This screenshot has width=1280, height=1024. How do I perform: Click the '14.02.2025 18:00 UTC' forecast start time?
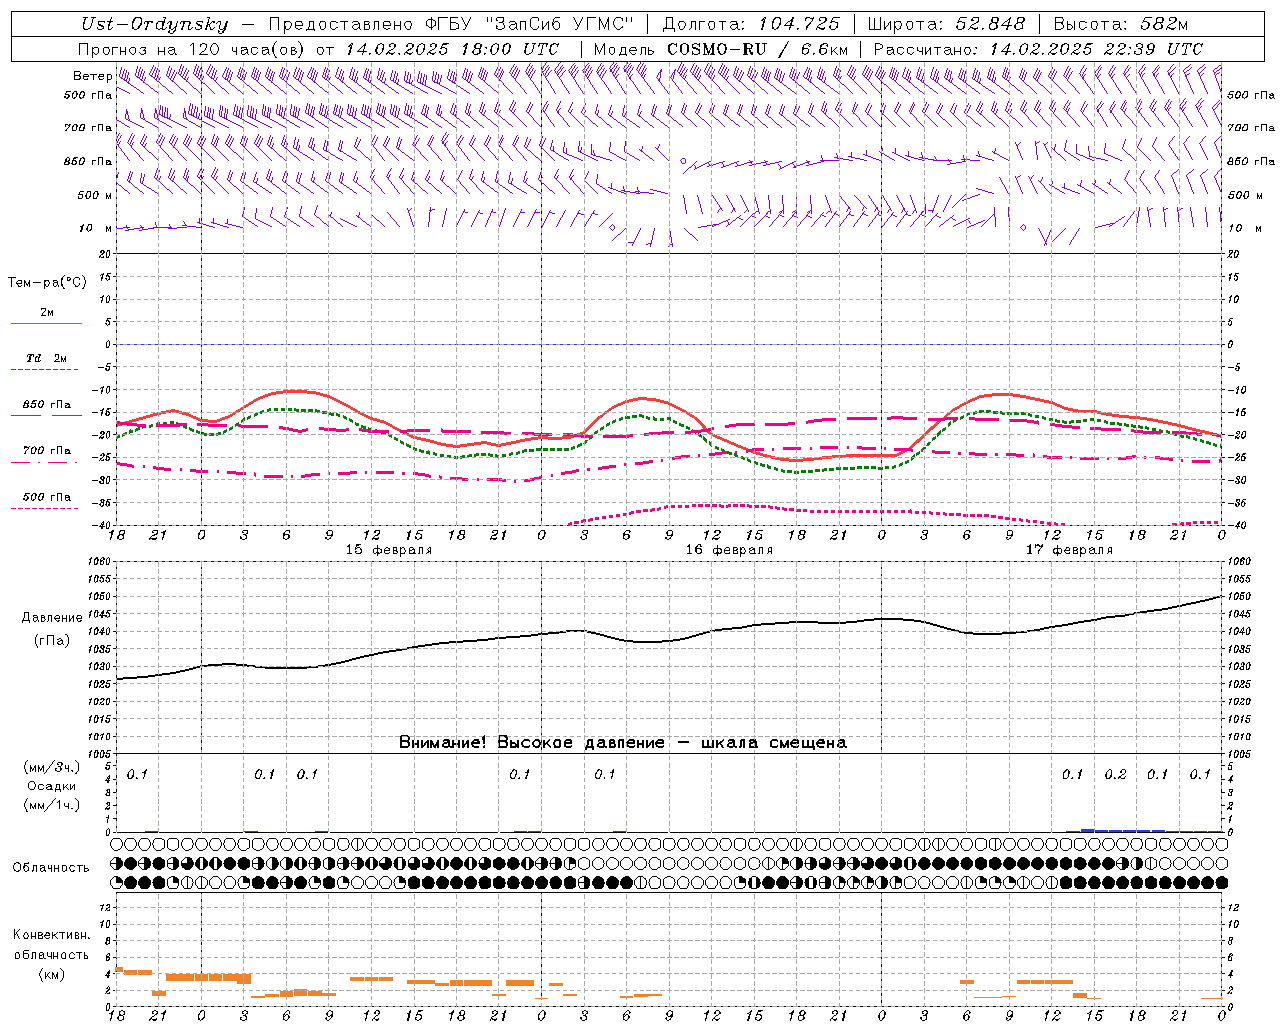(x=452, y=49)
